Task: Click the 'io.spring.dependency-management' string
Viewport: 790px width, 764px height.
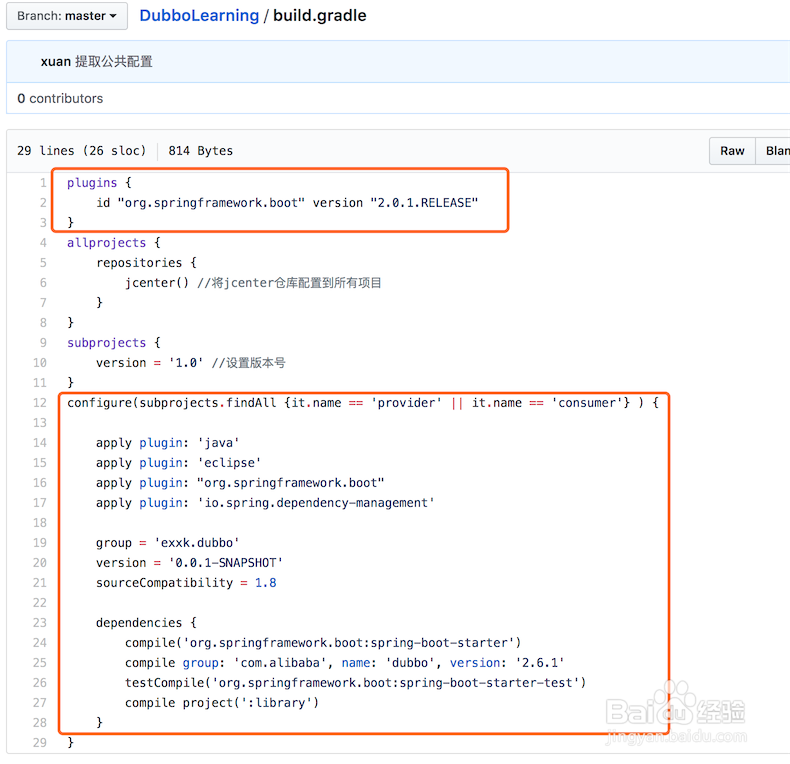Action: 316,503
